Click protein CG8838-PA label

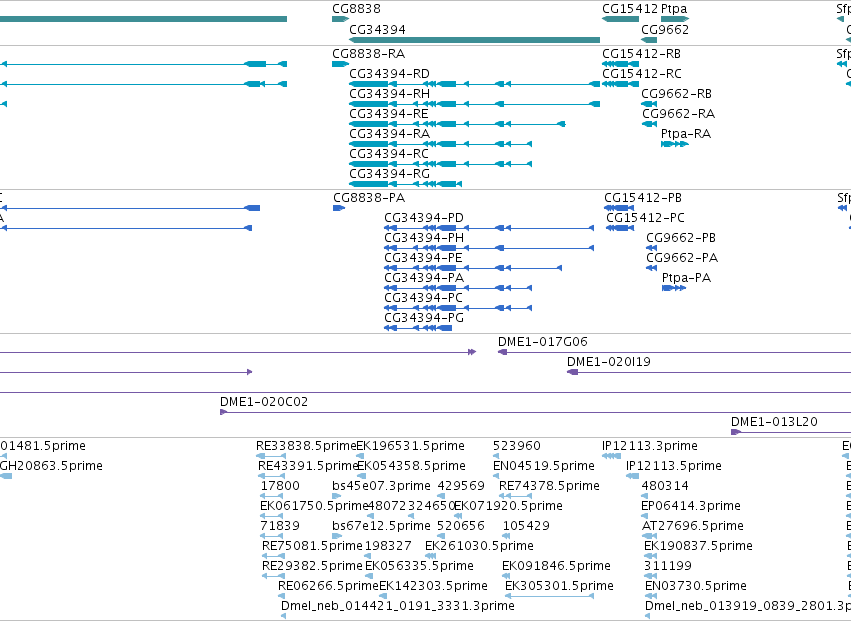(x=369, y=198)
